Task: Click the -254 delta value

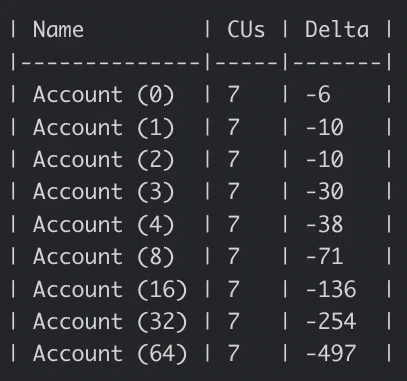Action: [x=331, y=321]
